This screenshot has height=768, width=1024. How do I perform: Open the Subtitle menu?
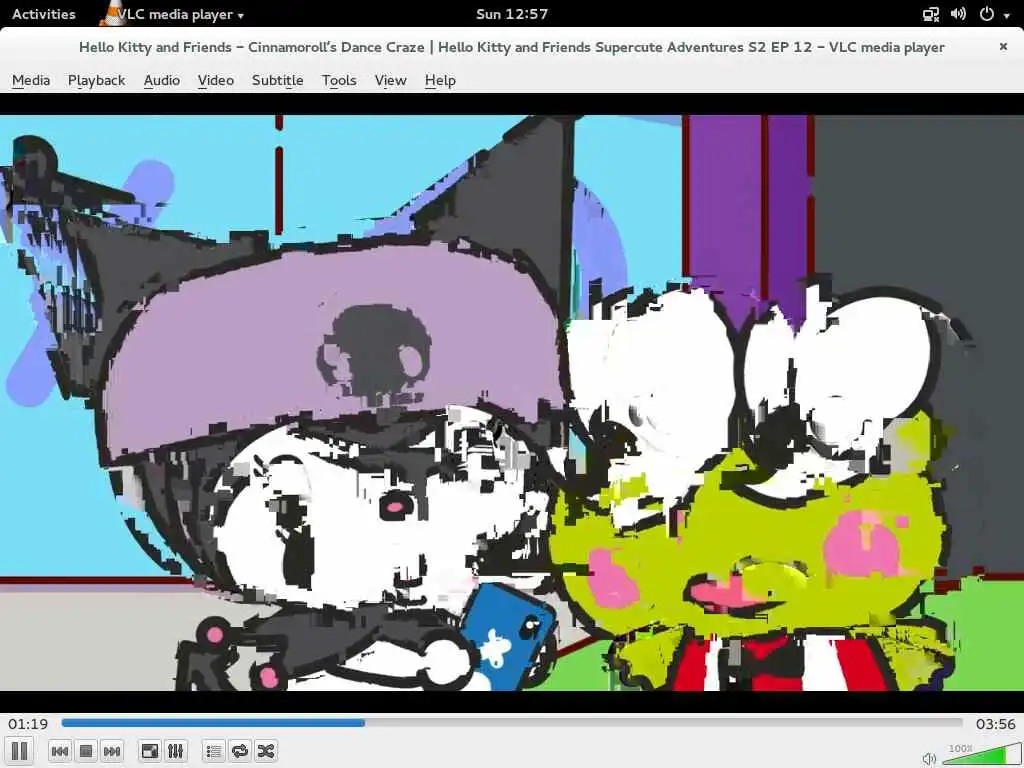pos(278,80)
